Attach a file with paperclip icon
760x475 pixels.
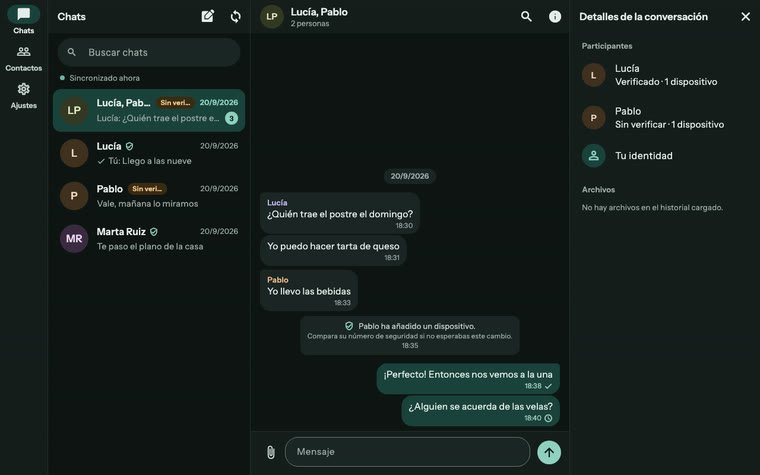click(270, 452)
